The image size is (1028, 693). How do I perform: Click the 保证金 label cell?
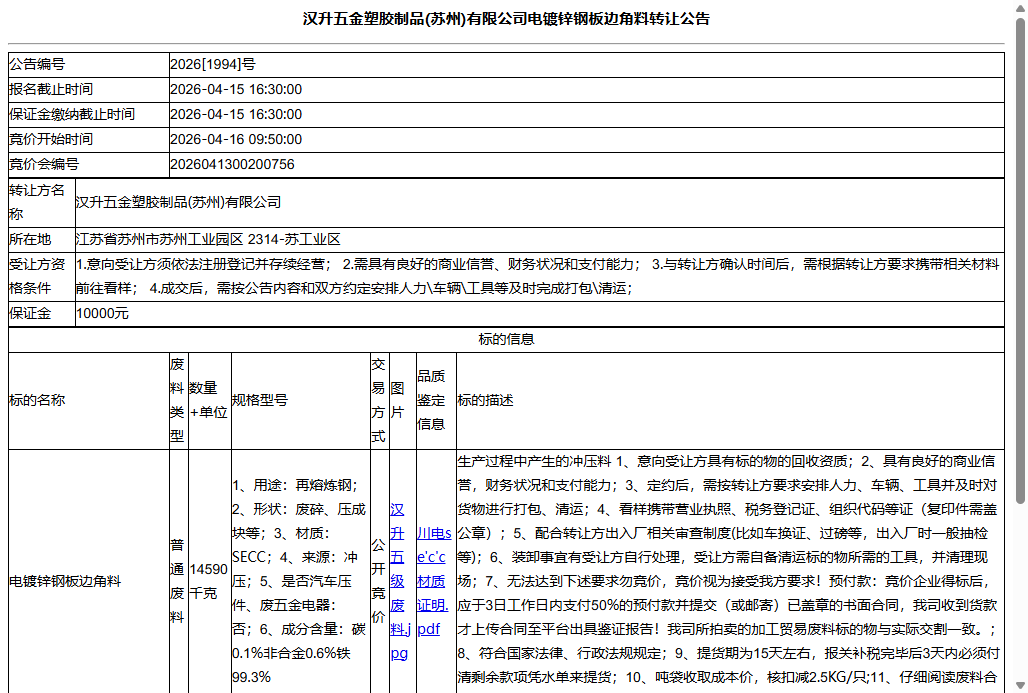coord(41,313)
